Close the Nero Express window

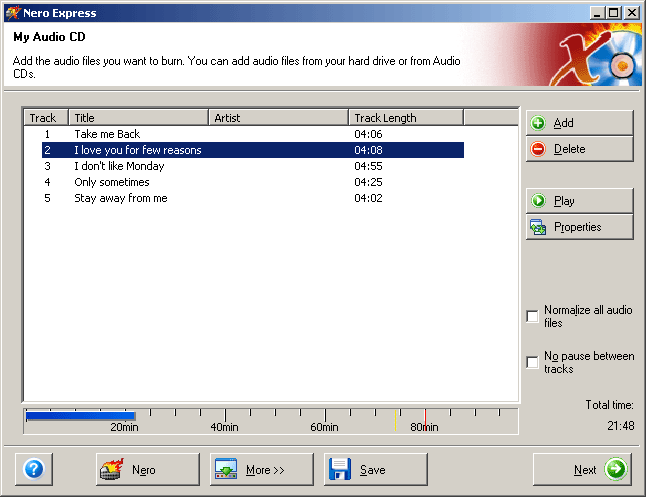[x=631, y=13]
